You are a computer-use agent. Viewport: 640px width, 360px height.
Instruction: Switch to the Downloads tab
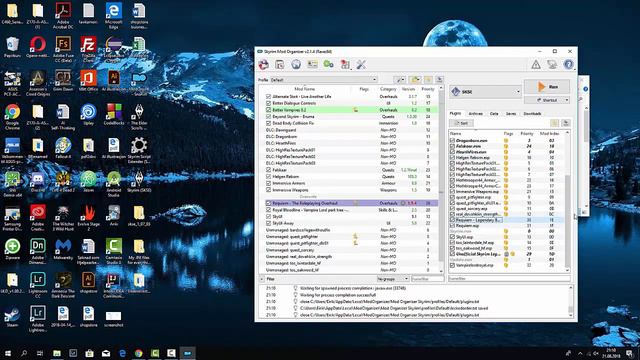532,113
